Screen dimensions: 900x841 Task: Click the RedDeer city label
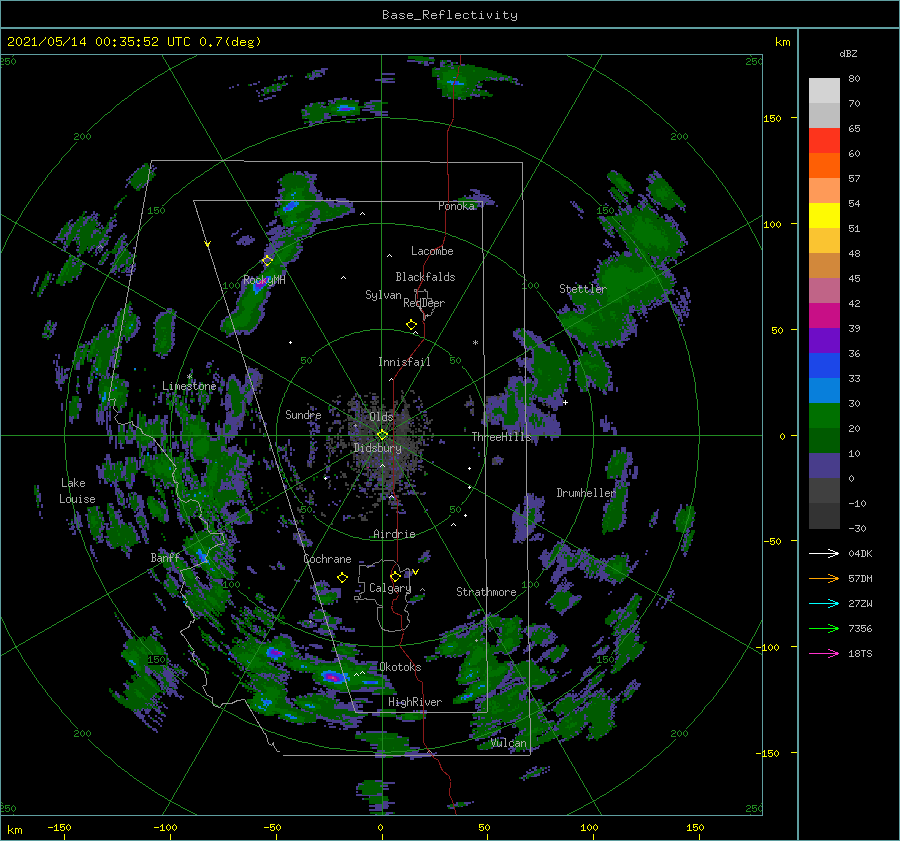click(x=424, y=303)
